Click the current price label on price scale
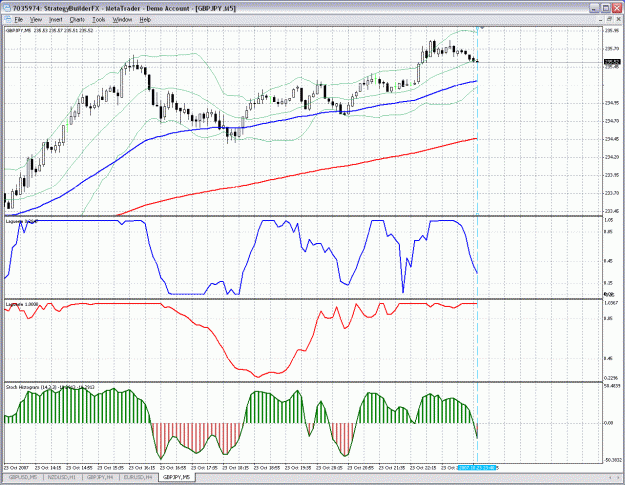 pos(612,62)
